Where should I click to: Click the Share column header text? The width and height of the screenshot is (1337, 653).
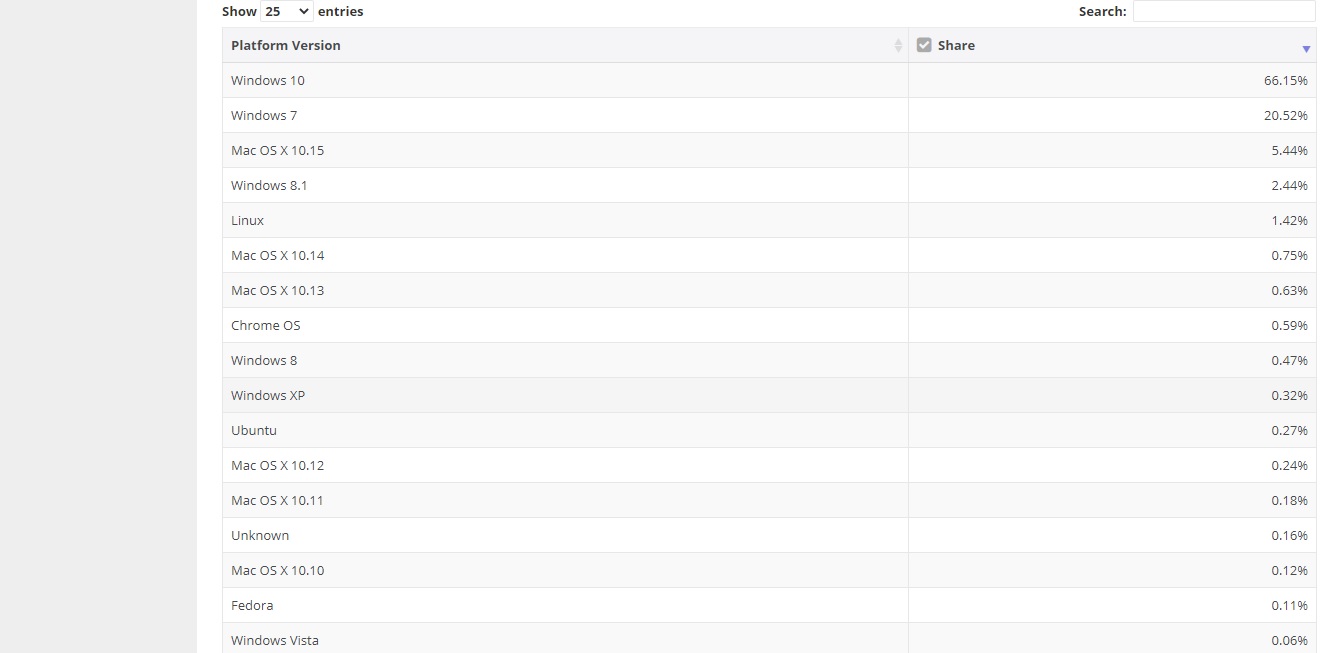(956, 45)
